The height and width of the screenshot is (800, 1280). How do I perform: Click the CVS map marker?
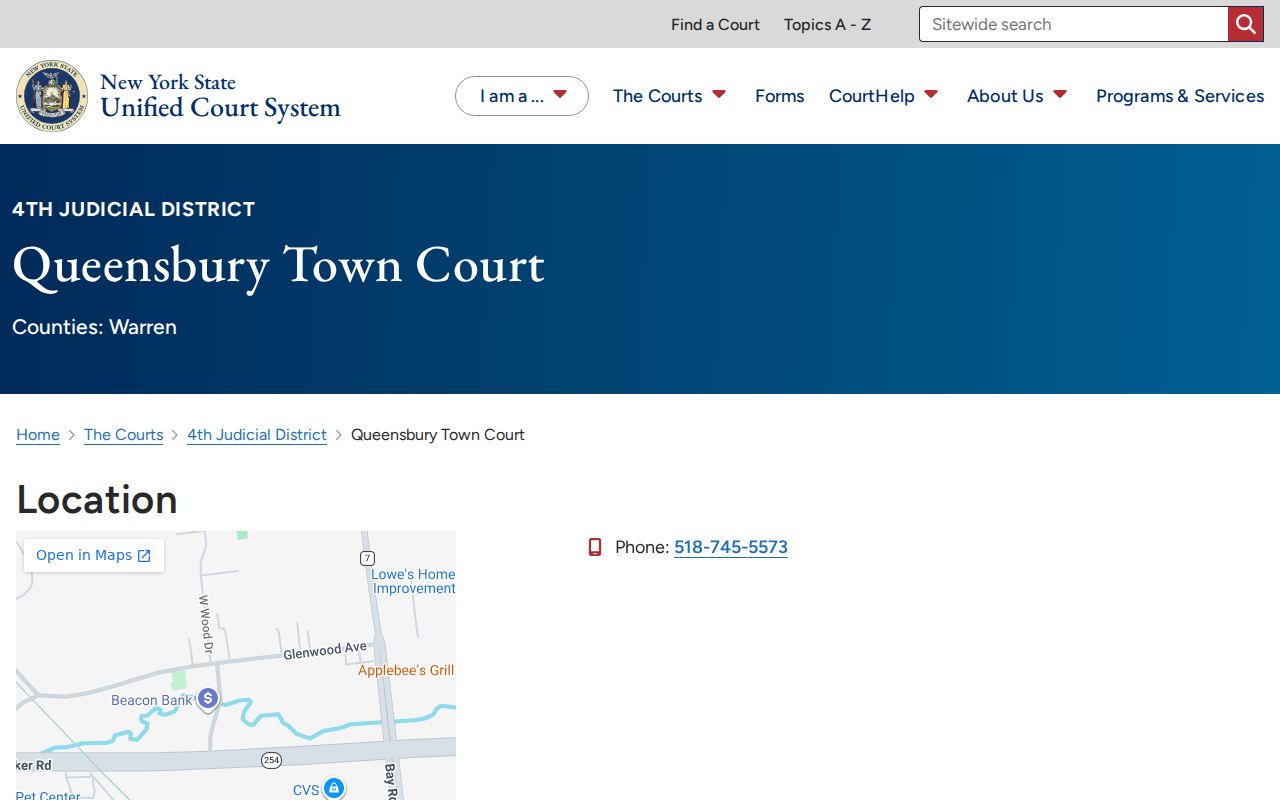tap(334, 789)
